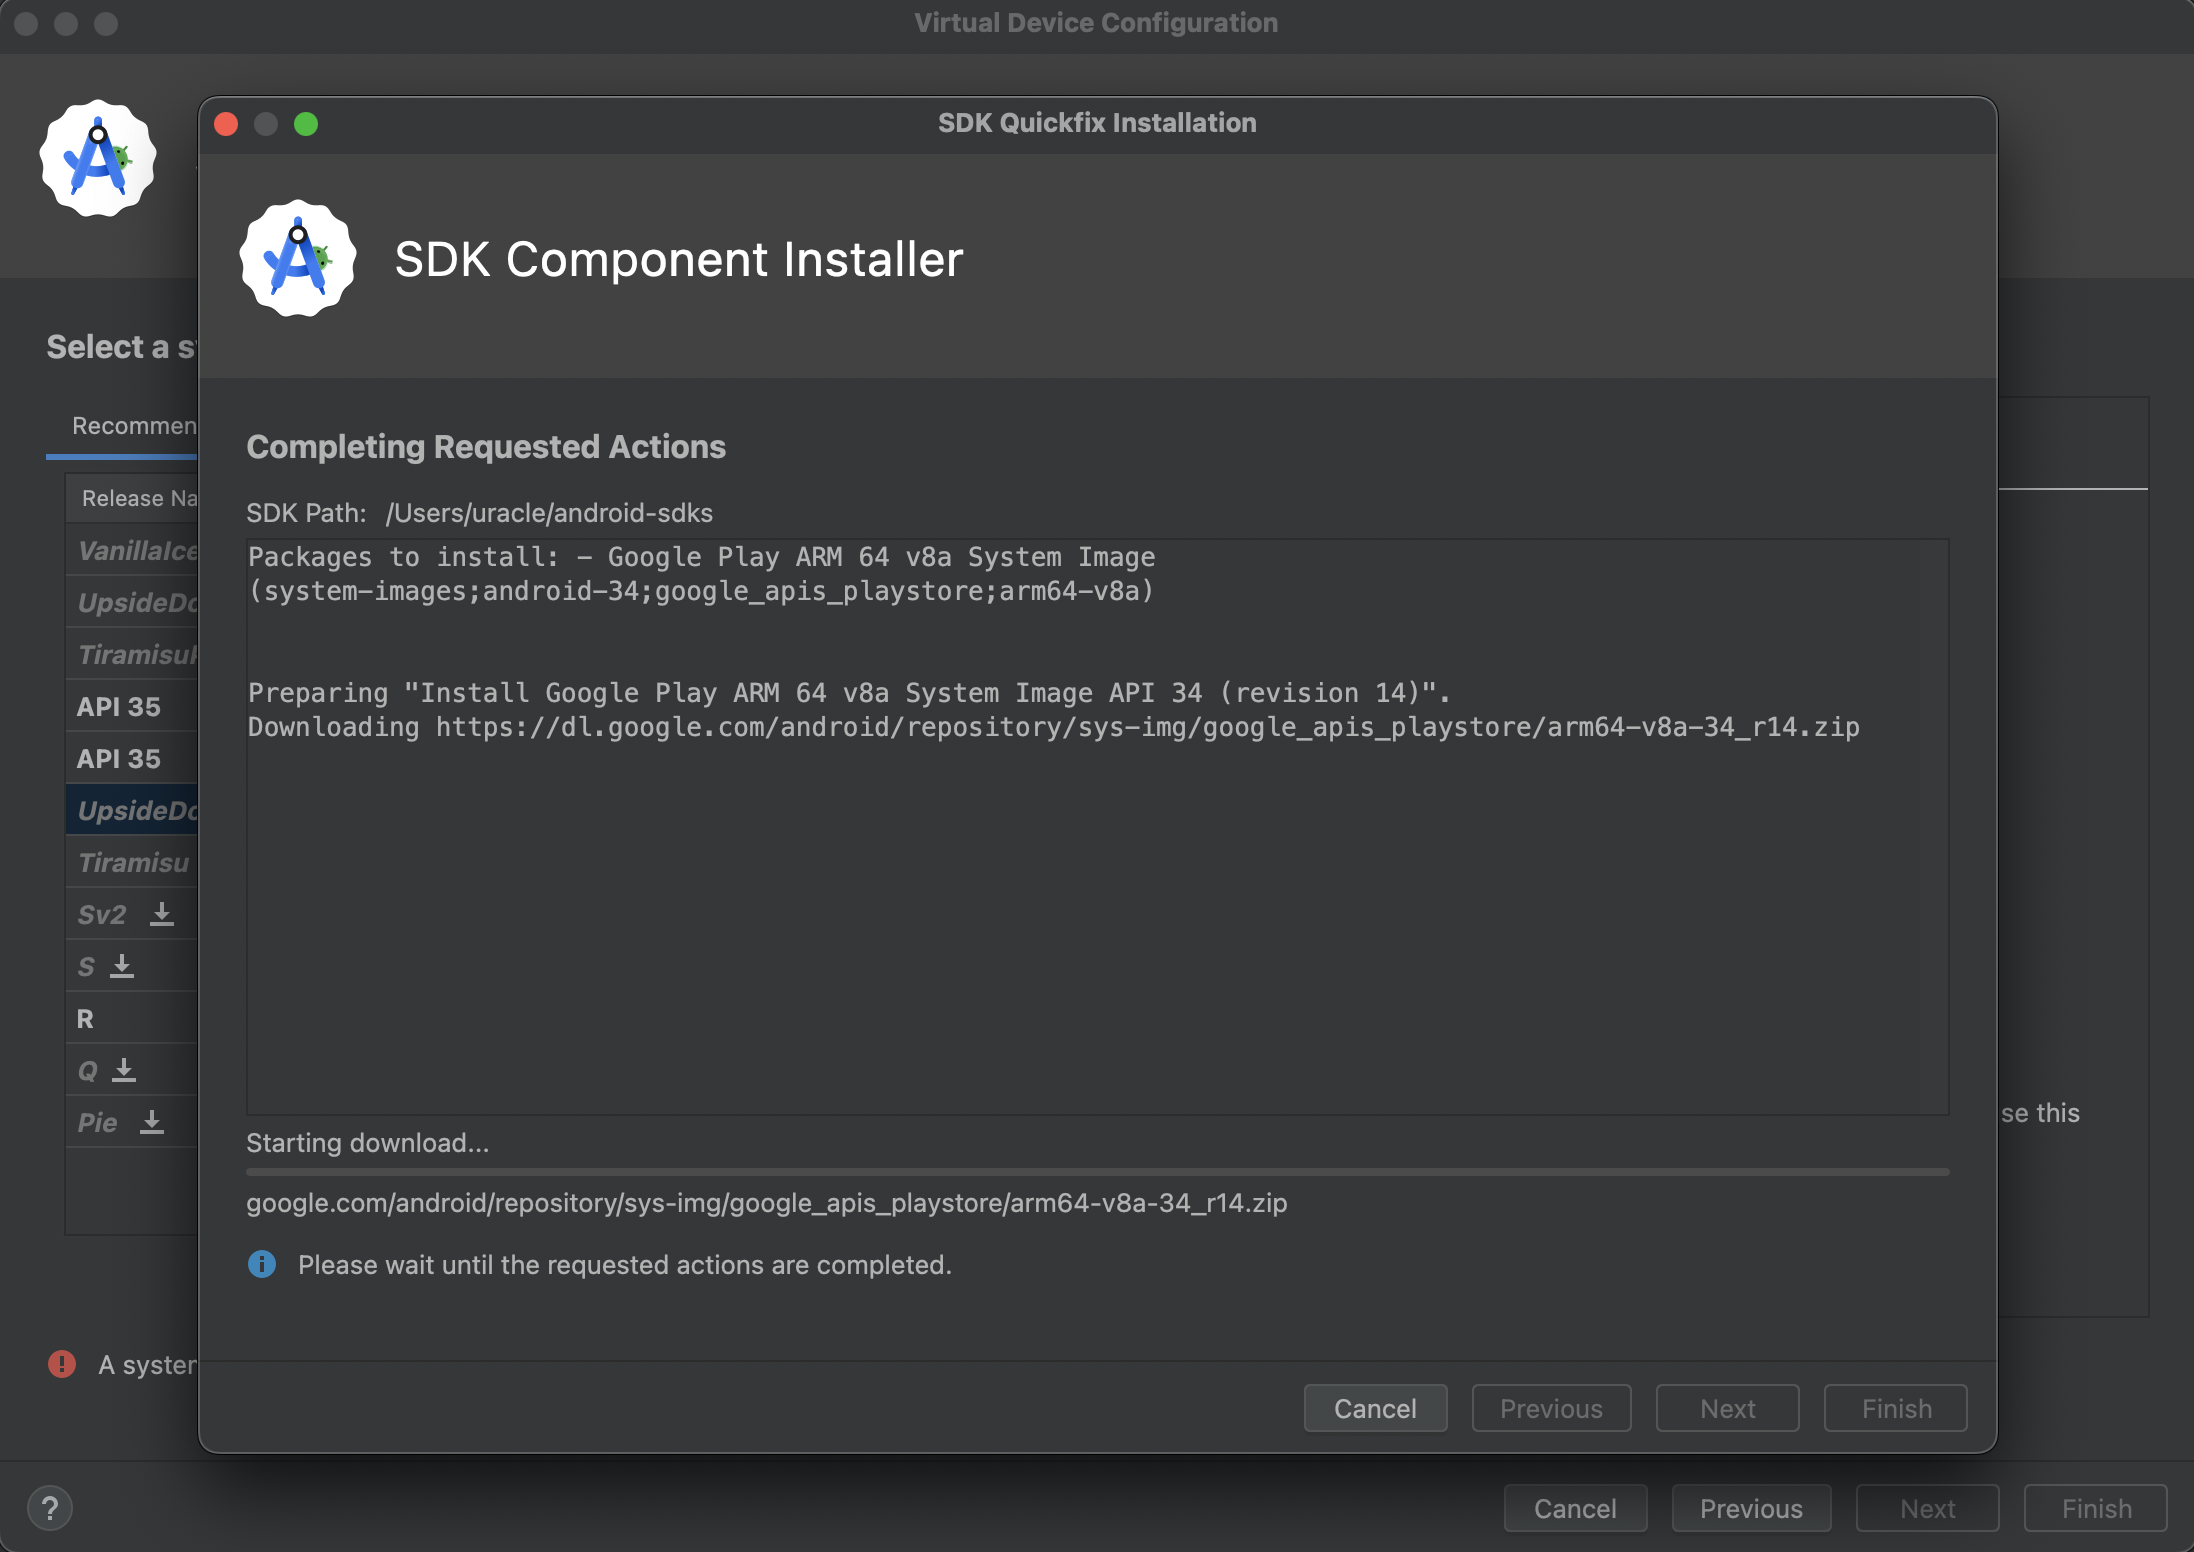Cancel the SDK Component Installer

tap(1375, 1408)
